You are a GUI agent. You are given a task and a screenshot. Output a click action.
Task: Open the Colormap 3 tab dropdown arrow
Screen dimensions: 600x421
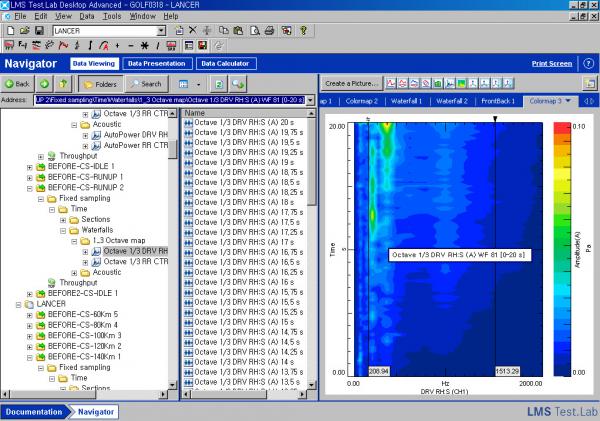(568, 101)
